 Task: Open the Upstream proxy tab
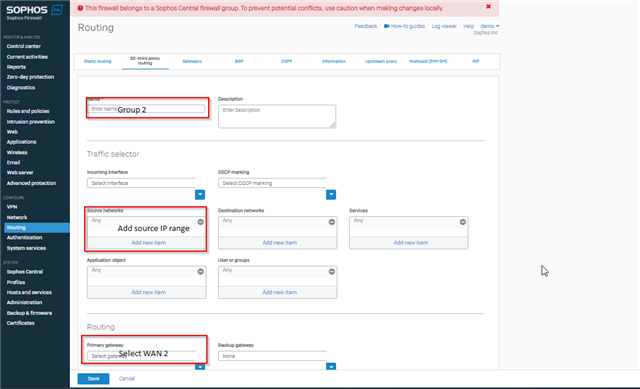pos(381,61)
